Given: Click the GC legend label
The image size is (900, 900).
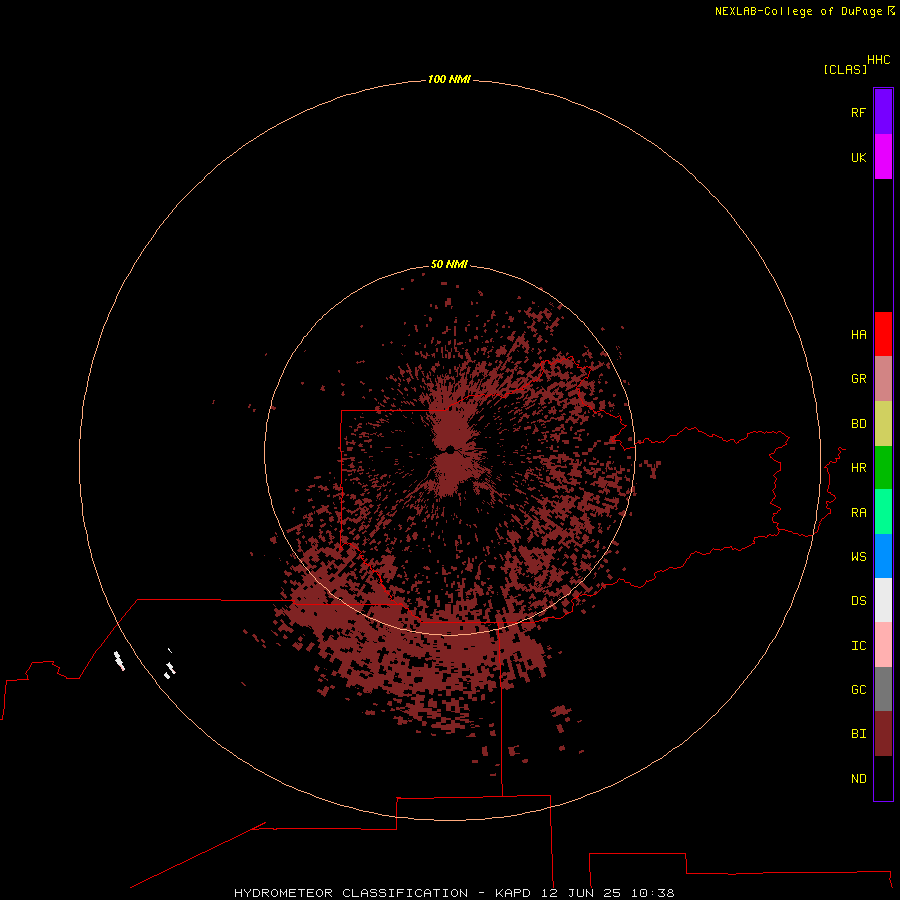Looking at the screenshot, I should click(858, 690).
